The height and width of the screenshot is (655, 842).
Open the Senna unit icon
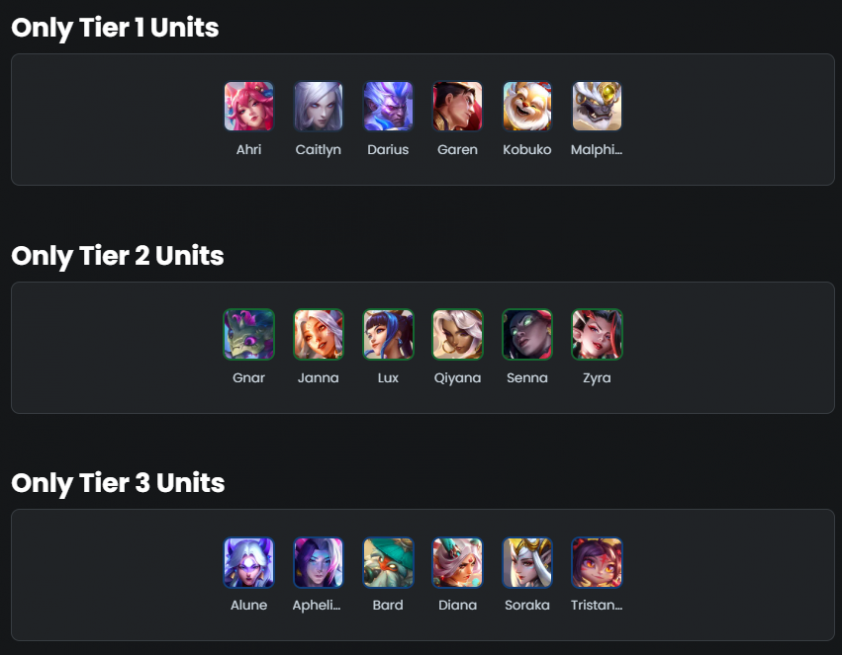click(x=527, y=334)
